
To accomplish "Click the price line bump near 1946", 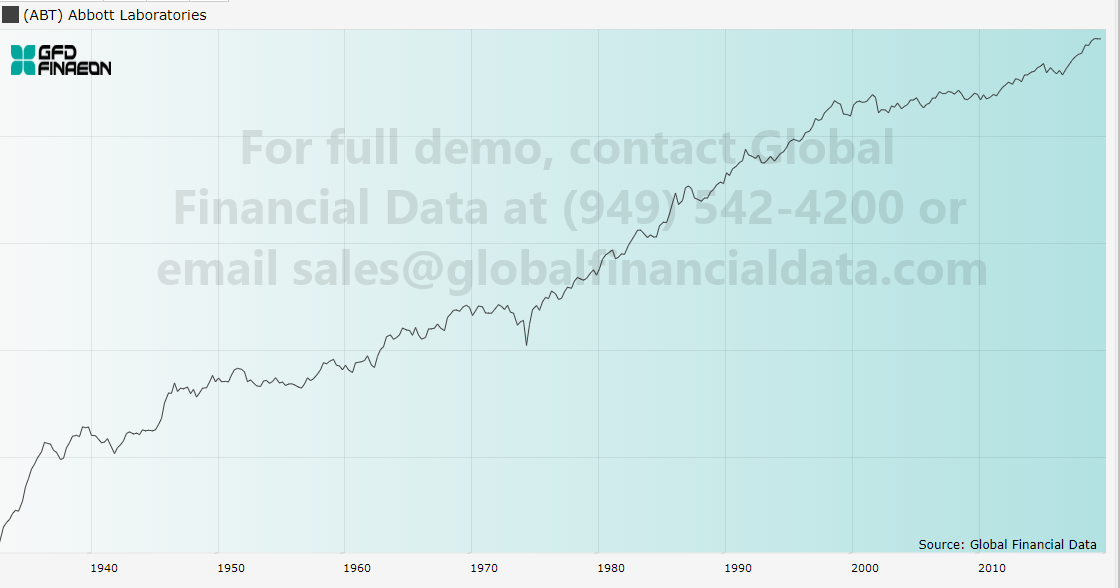I will pos(174,385).
